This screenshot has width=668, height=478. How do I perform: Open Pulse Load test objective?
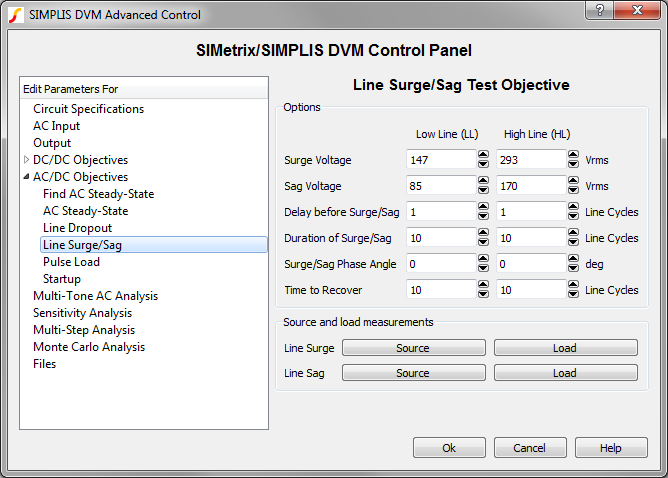pyautogui.click(x=72, y=262)
